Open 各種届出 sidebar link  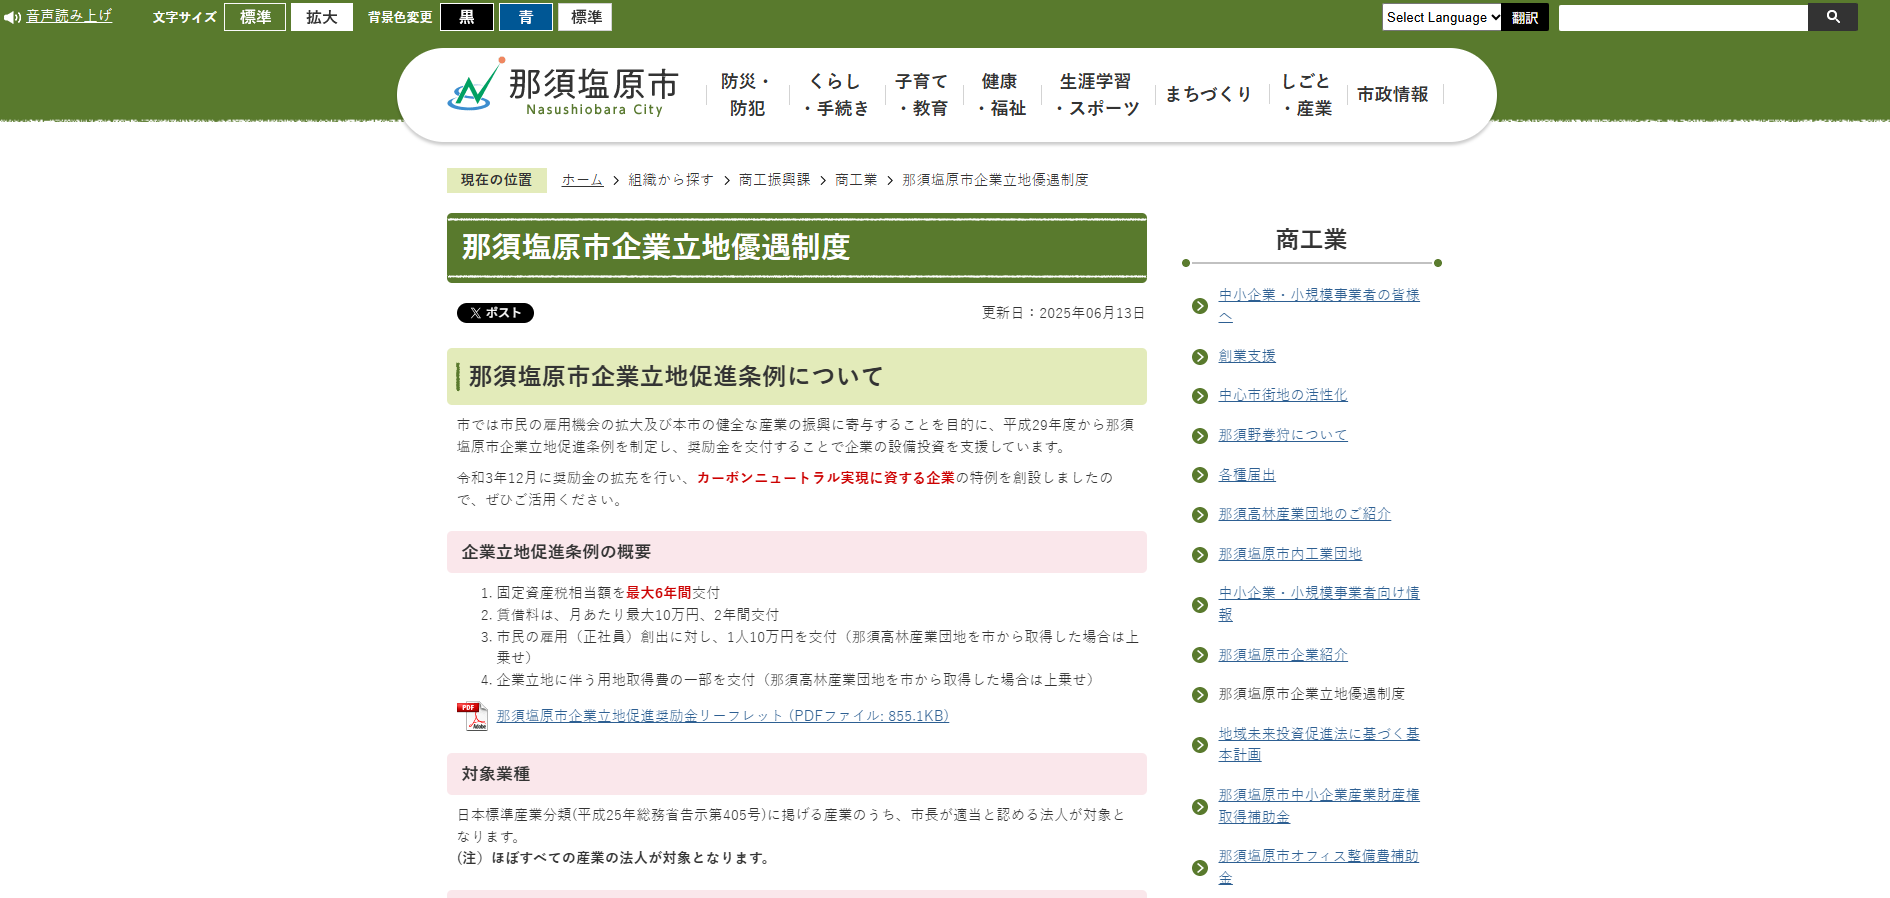pyautogui.click(x=1247, y=475)
